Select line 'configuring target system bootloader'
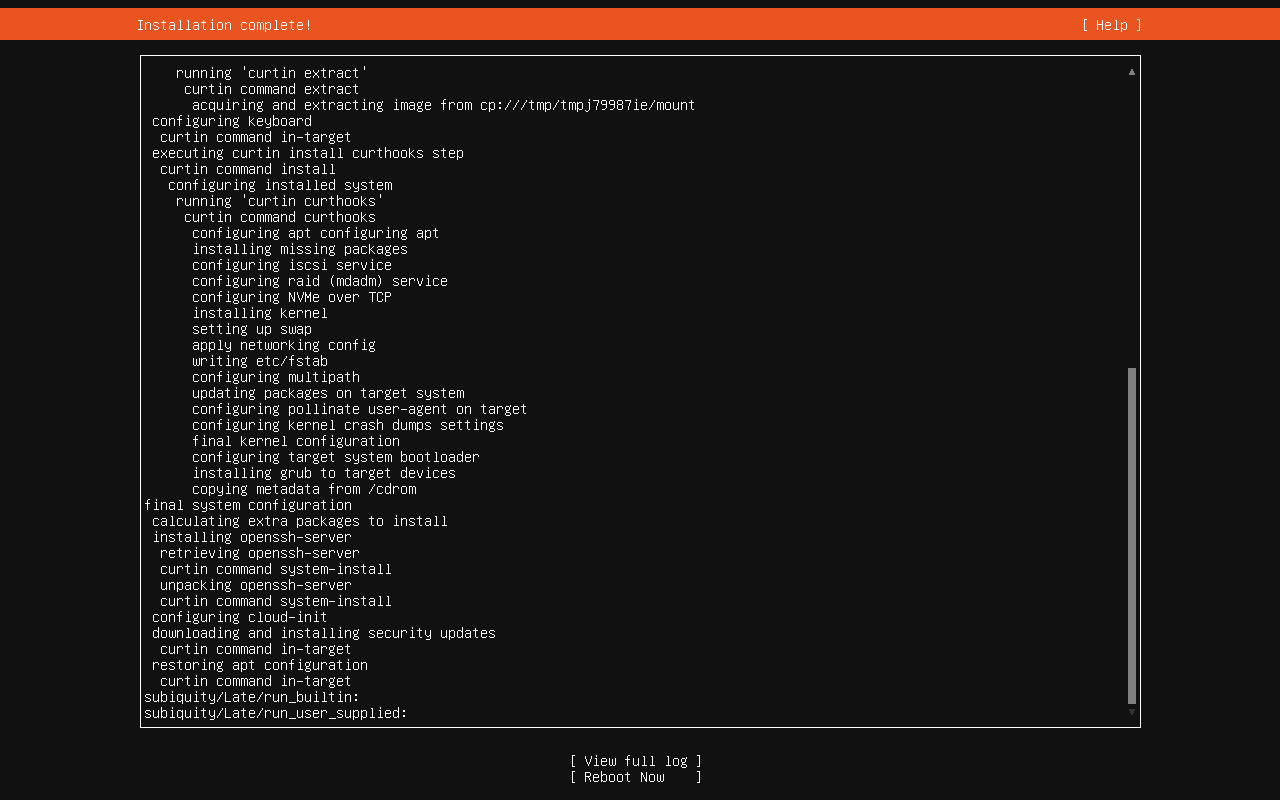This screenshot has width=1280, height=800. 336,457
